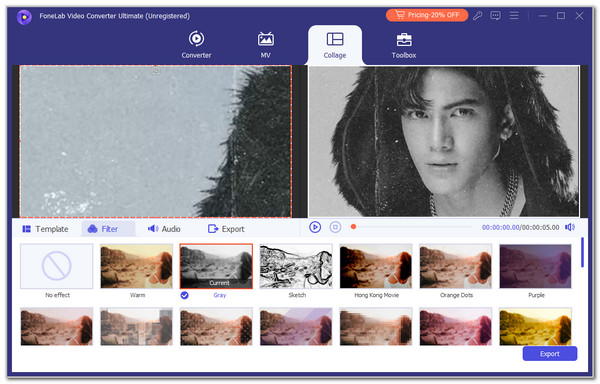
Task: Click the 00:00:00.00/00:00:05.00 timecode
Action: [520, 227]
